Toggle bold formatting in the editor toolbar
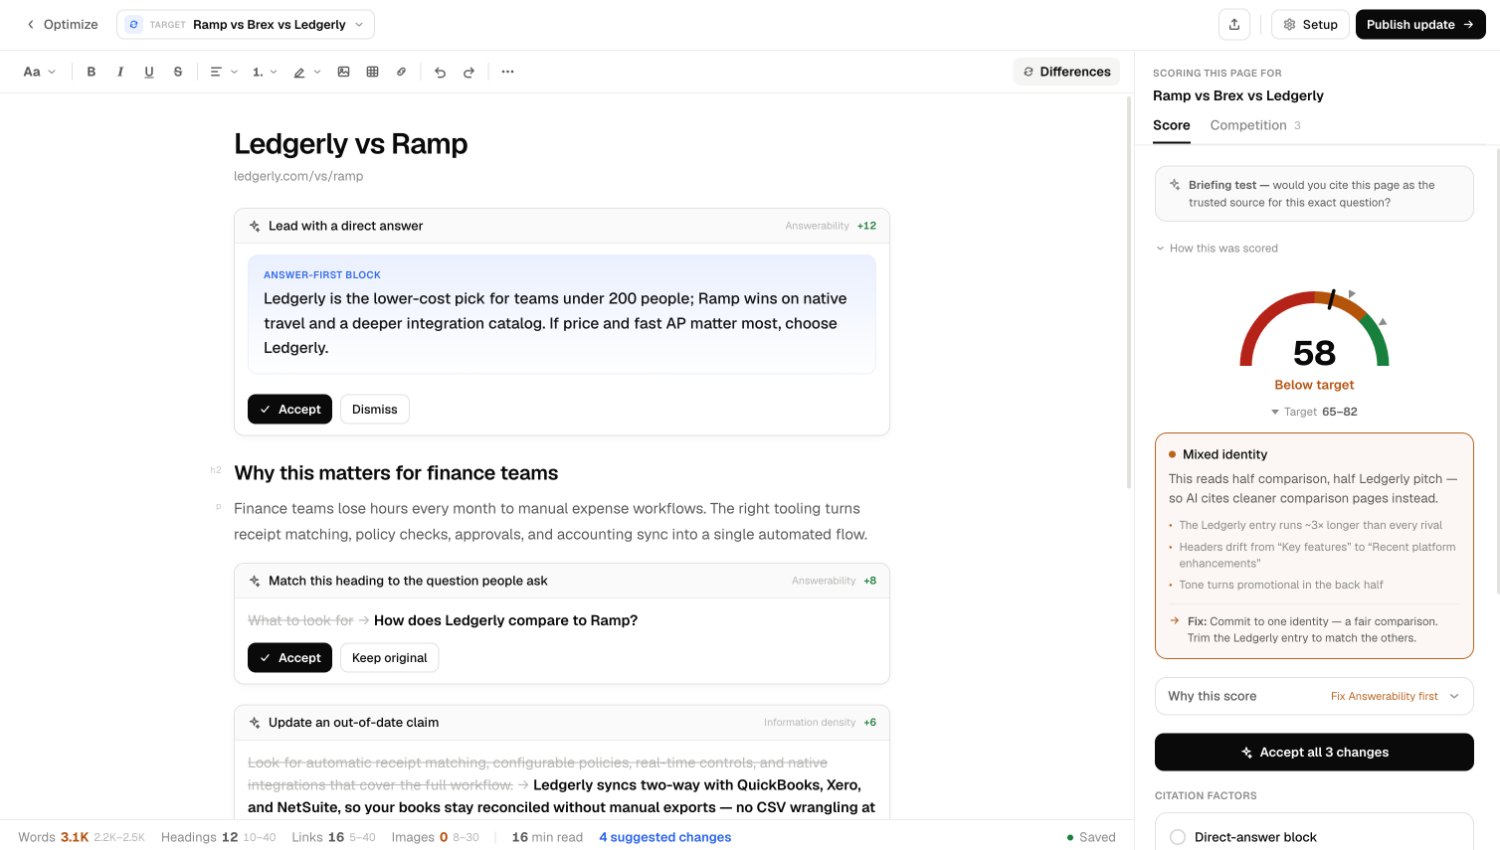This screenshot has height=850, width=1500. (91, 72)
